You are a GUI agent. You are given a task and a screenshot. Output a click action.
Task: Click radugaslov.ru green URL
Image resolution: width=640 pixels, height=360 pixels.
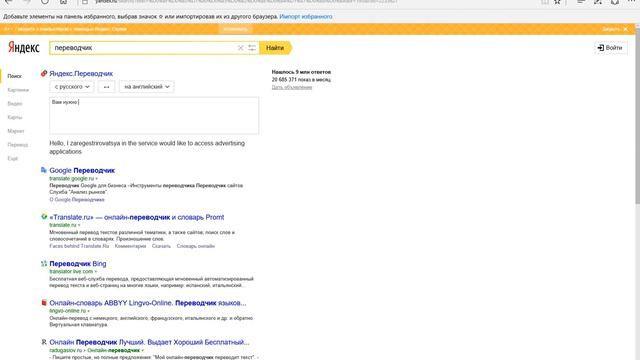pos(65,350)
